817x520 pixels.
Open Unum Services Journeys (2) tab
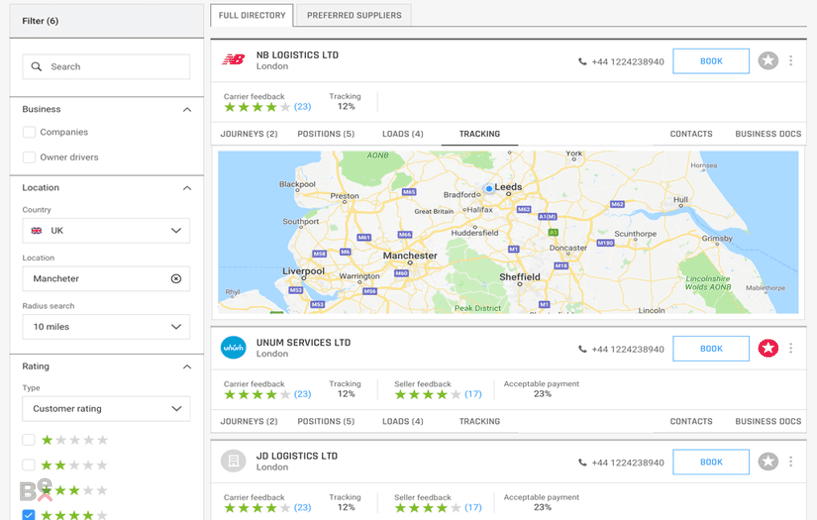click(249, 421)
